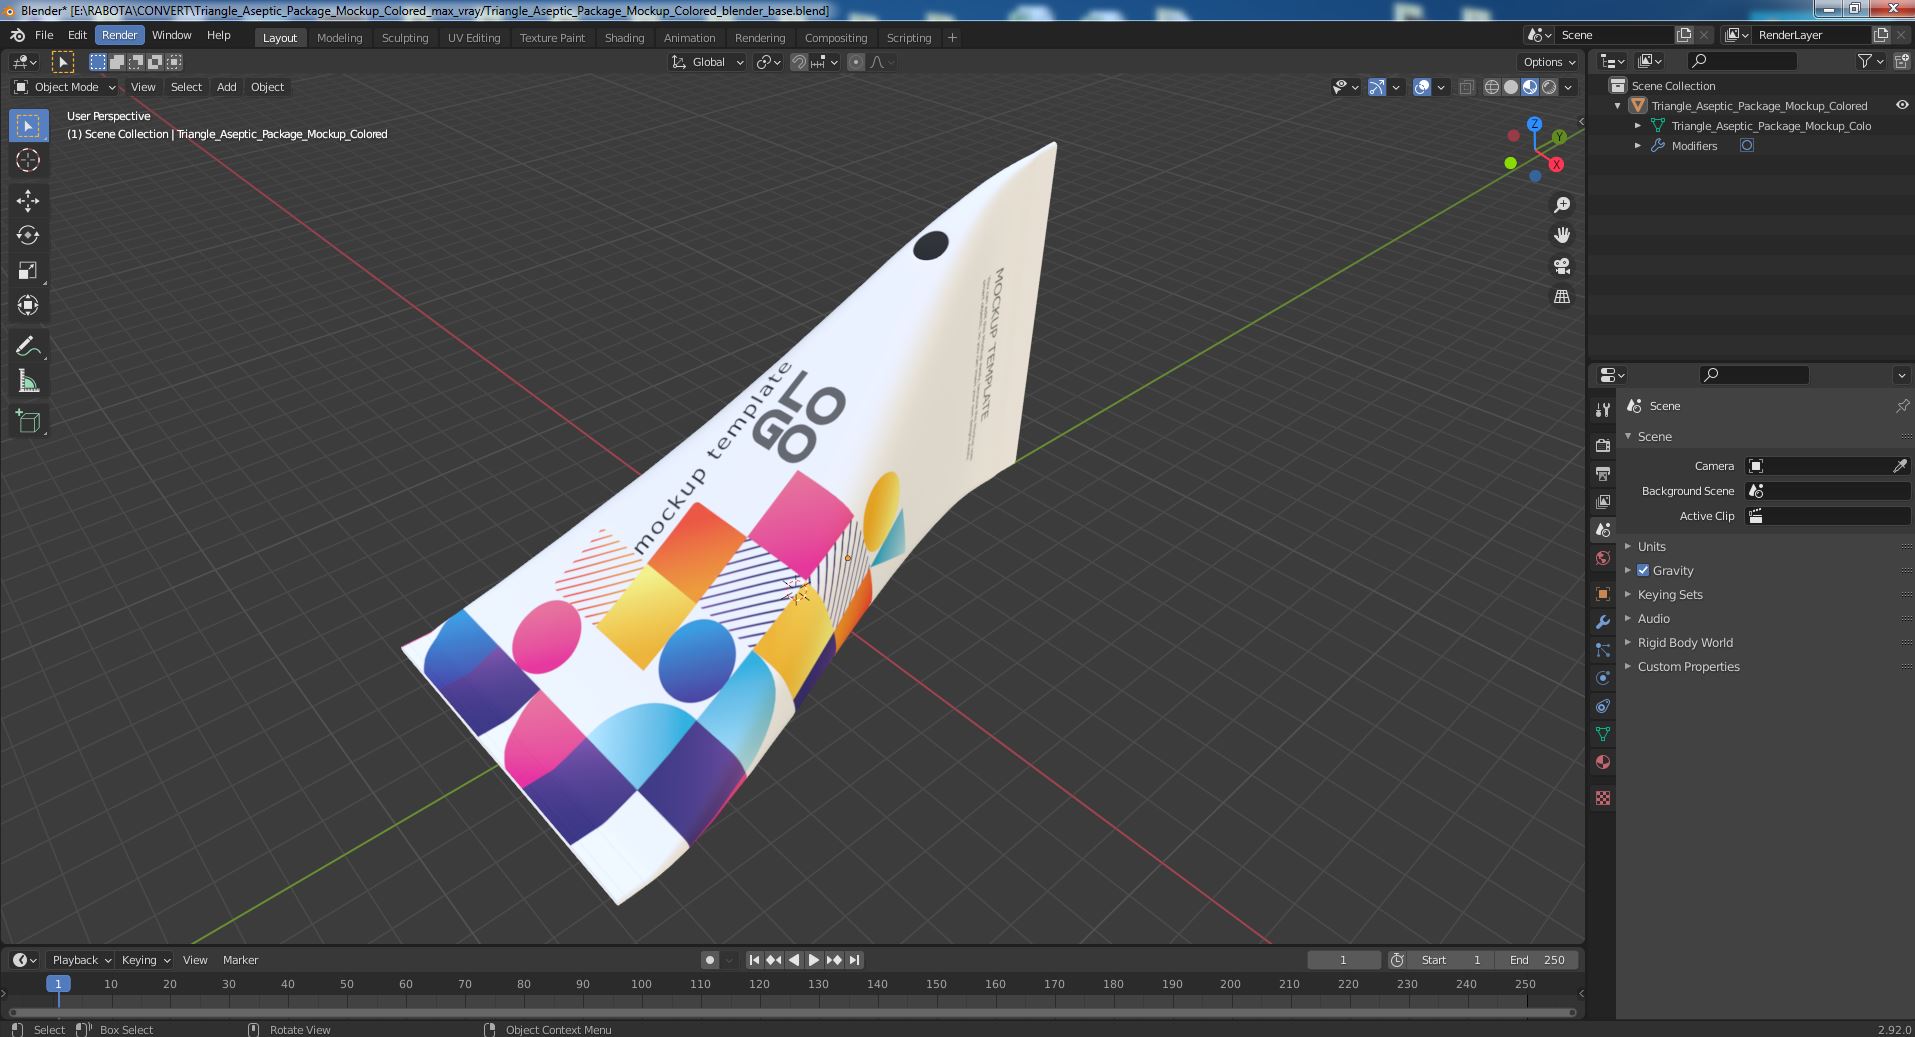Expand the Audio panel
This screenshot has width=1915, height=1037.
point(1653,618)
